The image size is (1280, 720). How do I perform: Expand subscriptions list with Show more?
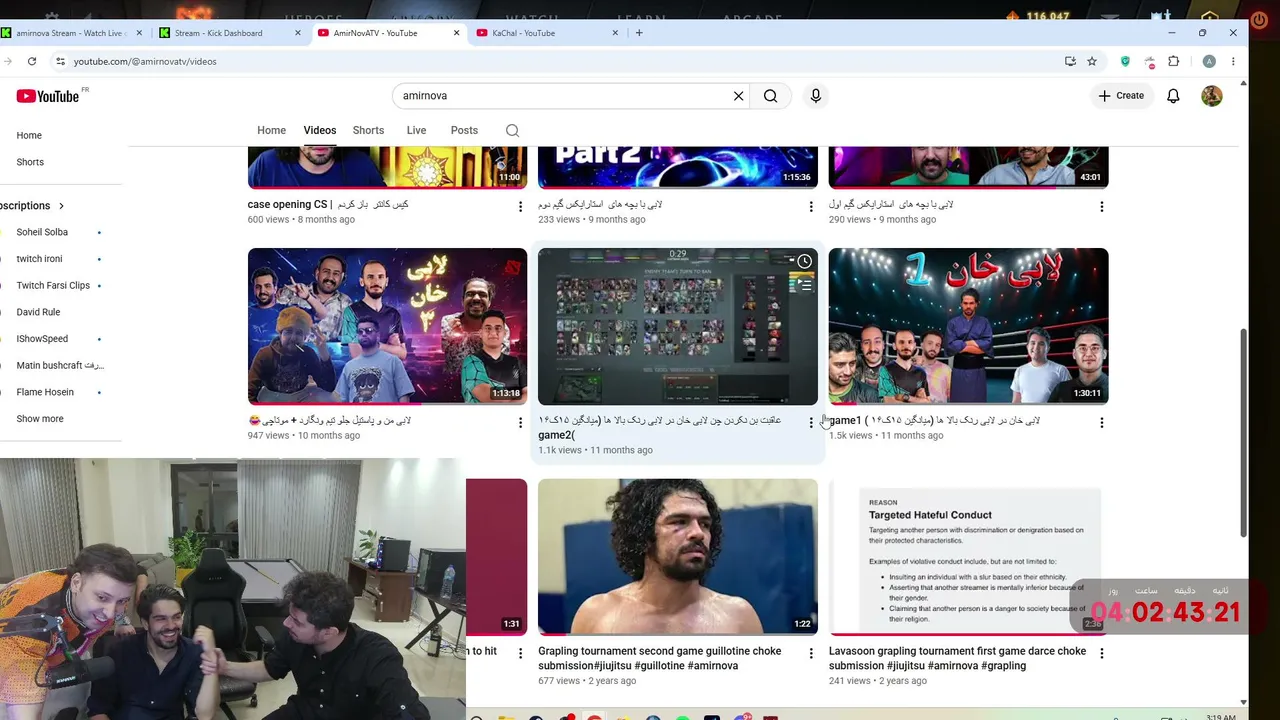point(40,419)
